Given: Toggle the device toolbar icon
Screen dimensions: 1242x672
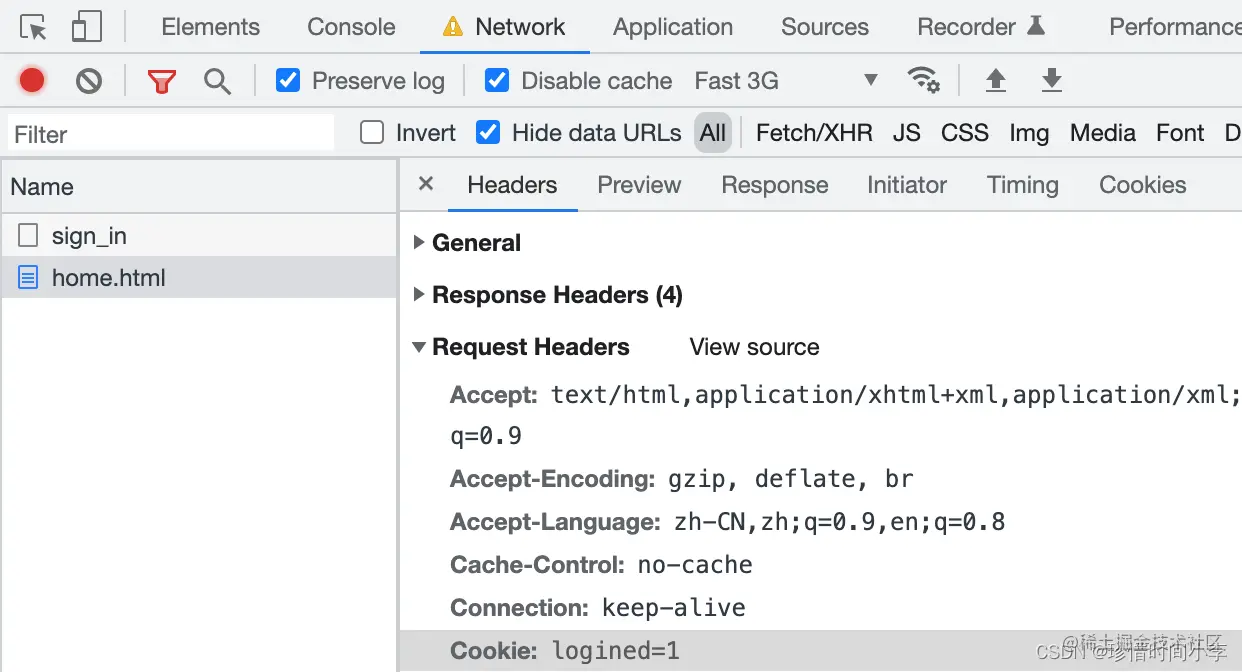Looking at the screenshot, I should 86,27.
